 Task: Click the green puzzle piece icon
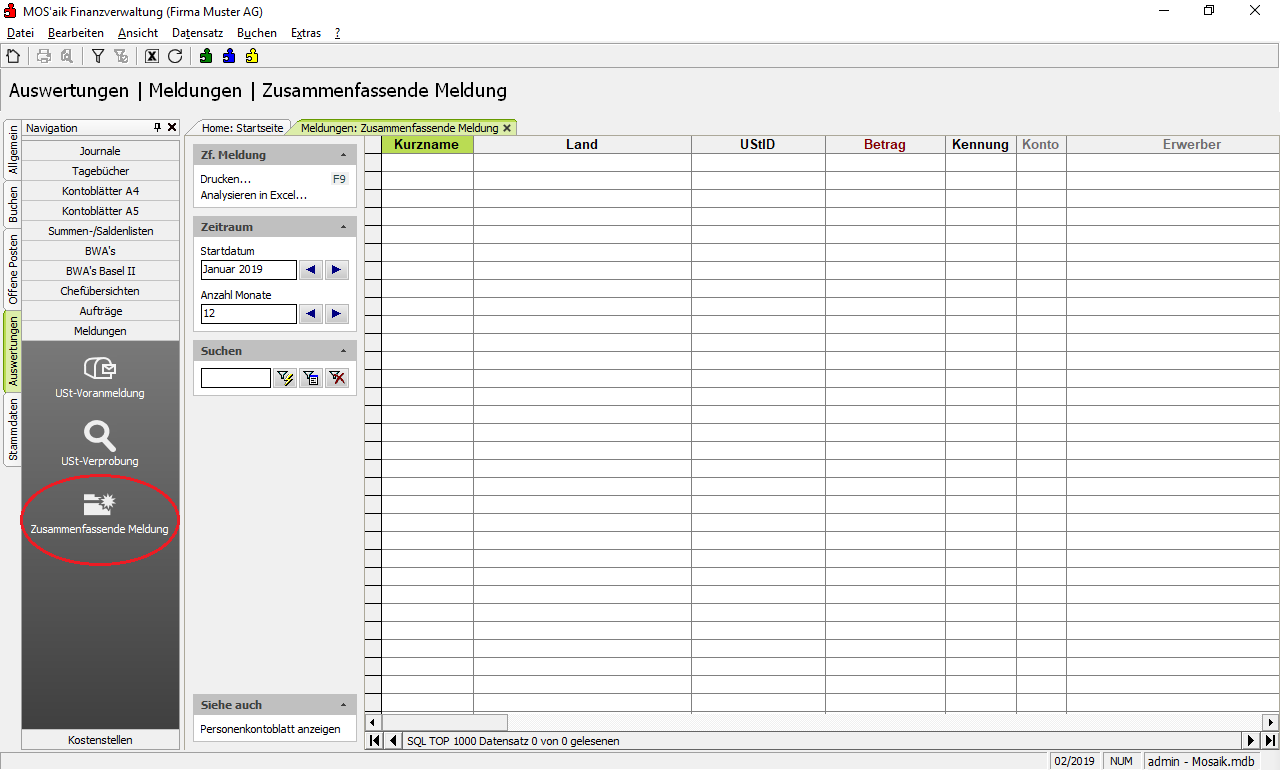tap(206, 57)
